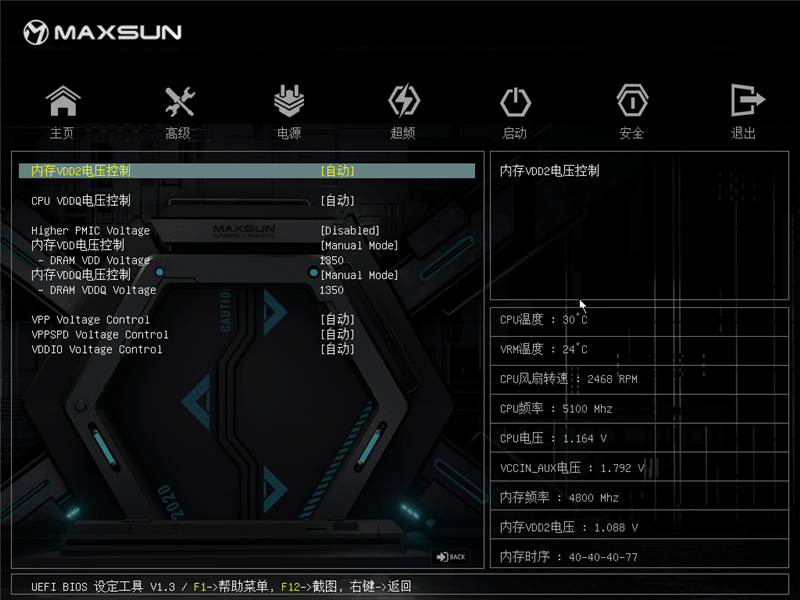
Task: Open 内存VDD2电压控制 自动 value dropdown
Action: coord(337,171)
